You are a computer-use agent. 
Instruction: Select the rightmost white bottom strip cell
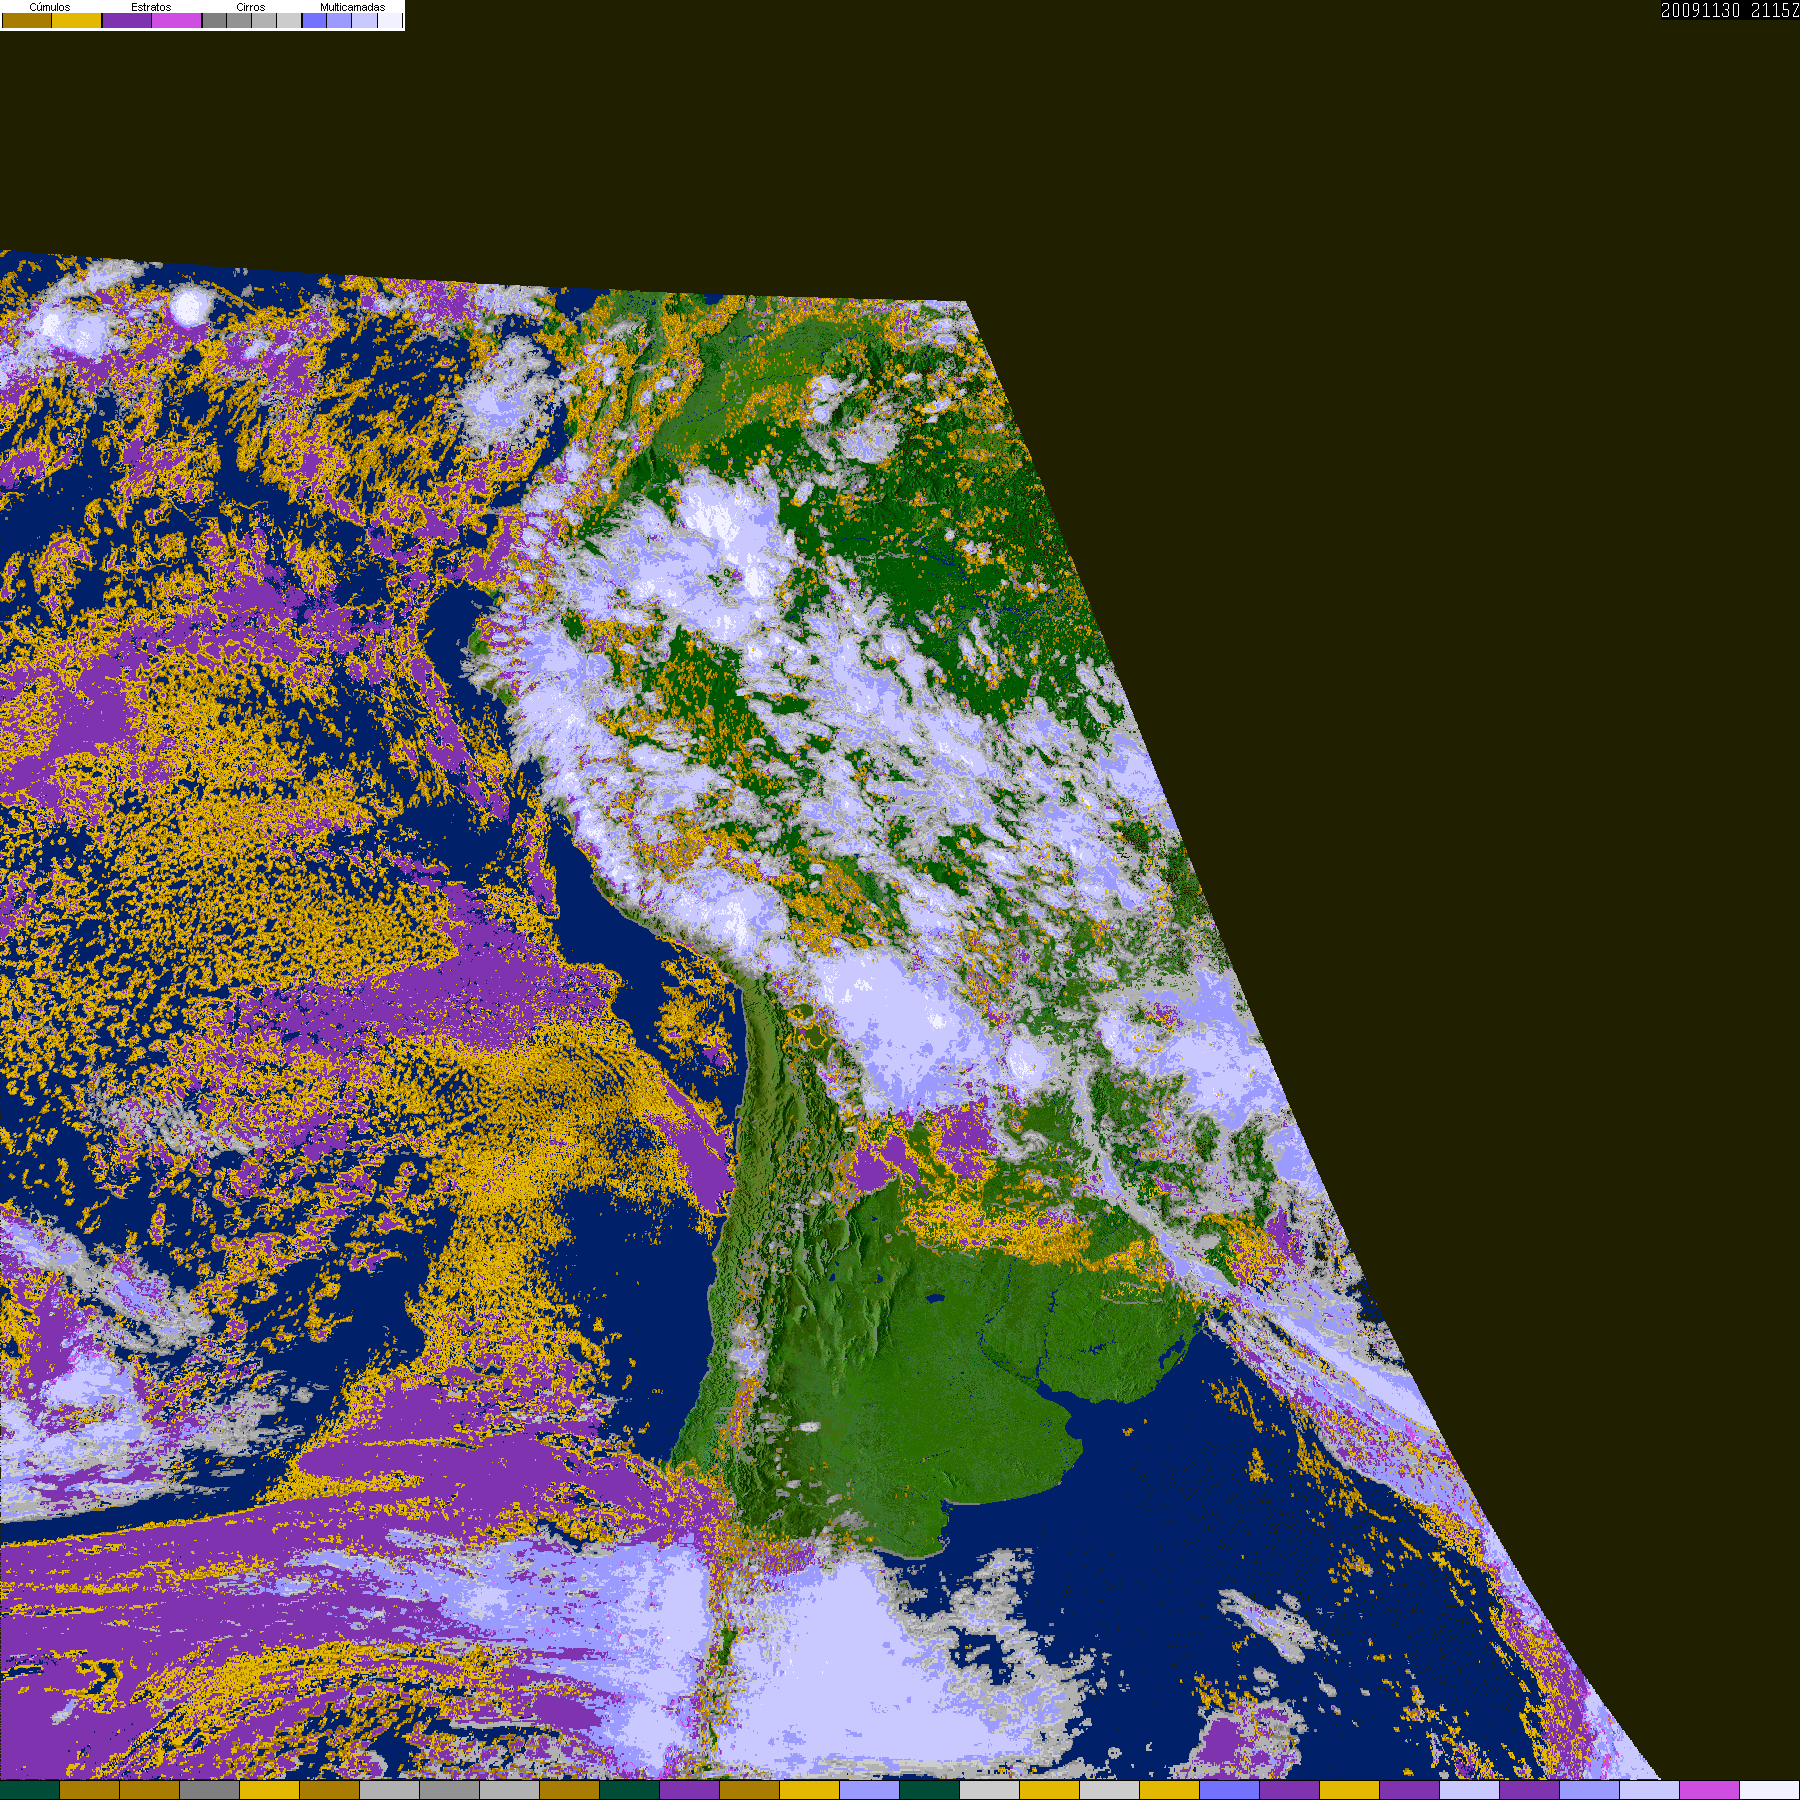(x=1770, y=1790)
